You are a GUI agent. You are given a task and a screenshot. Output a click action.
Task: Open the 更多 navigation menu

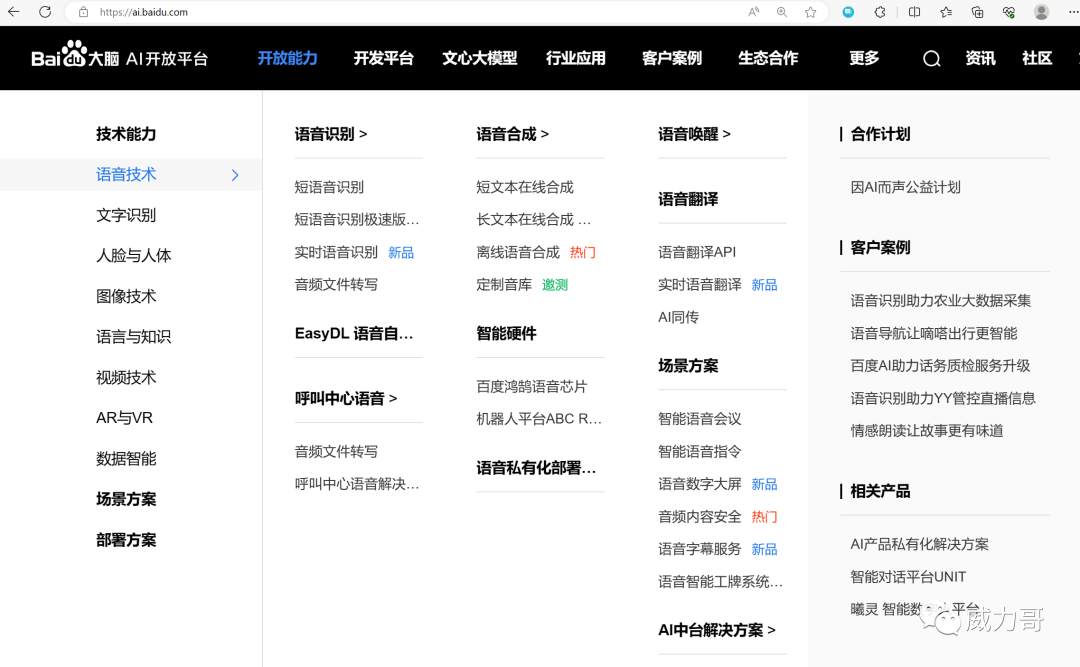click(x=864, y=59)
